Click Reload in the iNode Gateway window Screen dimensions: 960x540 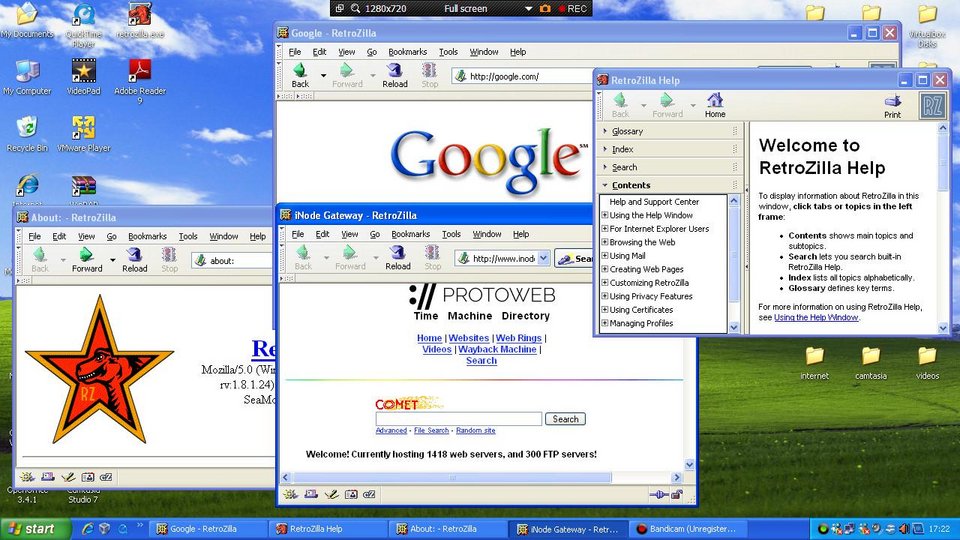point(398,258)
